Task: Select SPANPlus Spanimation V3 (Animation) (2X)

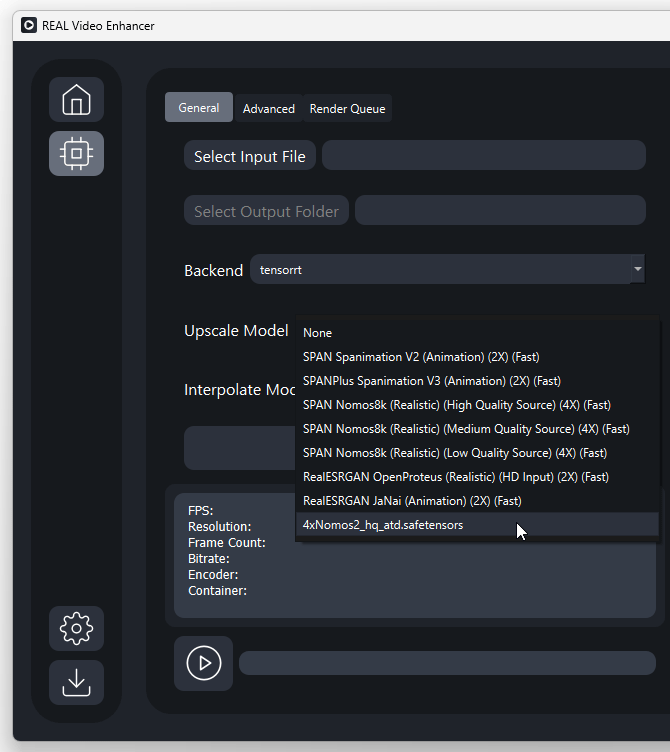Action: [478, 381]
